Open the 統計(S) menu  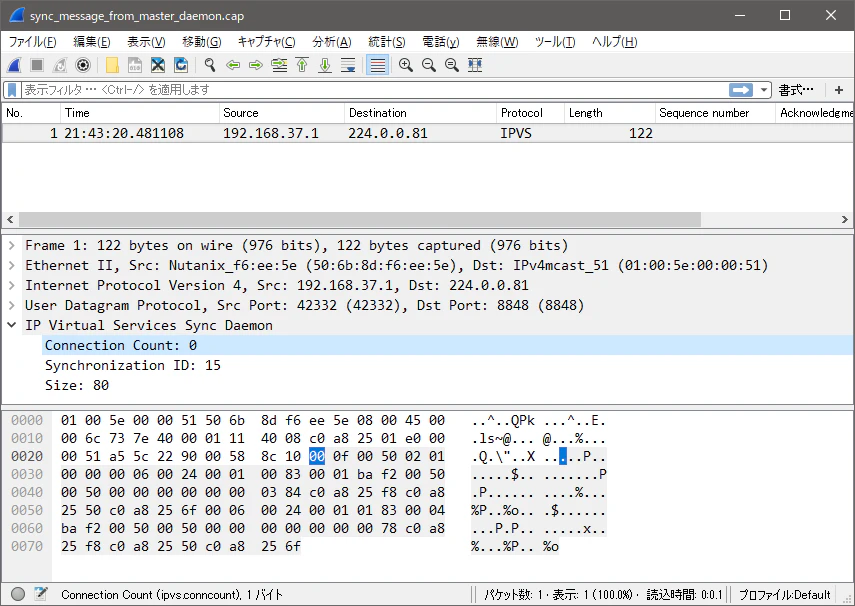pyautogui.click(x=387, y=42)
